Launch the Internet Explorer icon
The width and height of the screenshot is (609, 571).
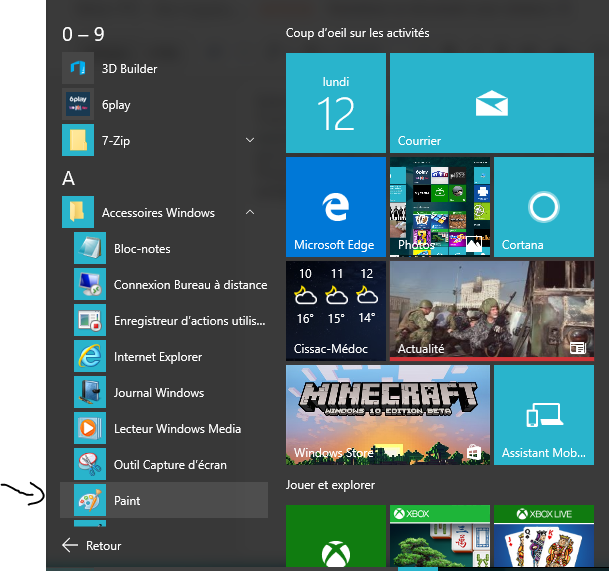point(90,356)
